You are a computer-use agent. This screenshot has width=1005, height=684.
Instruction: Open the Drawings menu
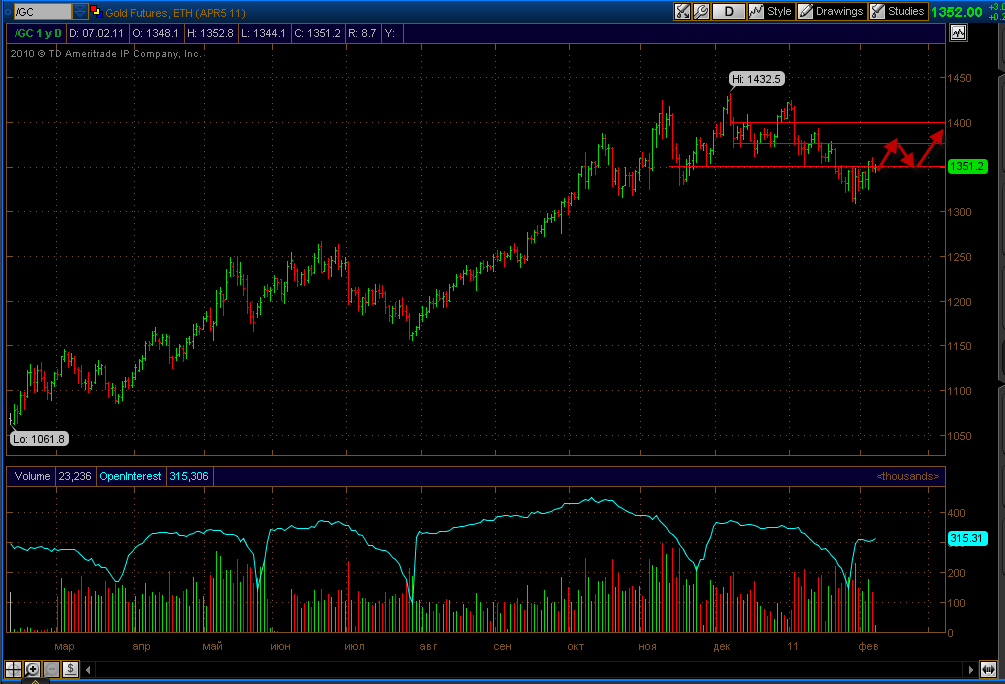[831, 11]
